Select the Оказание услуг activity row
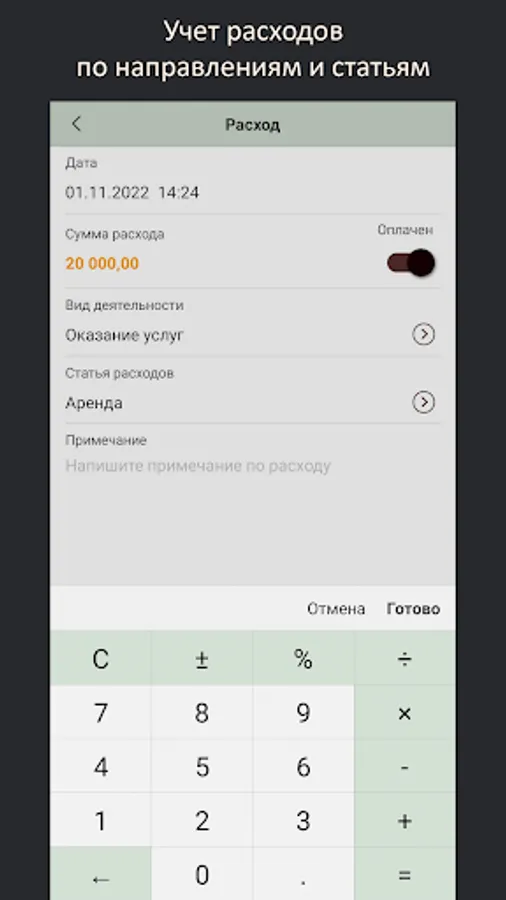 [252, 323]
